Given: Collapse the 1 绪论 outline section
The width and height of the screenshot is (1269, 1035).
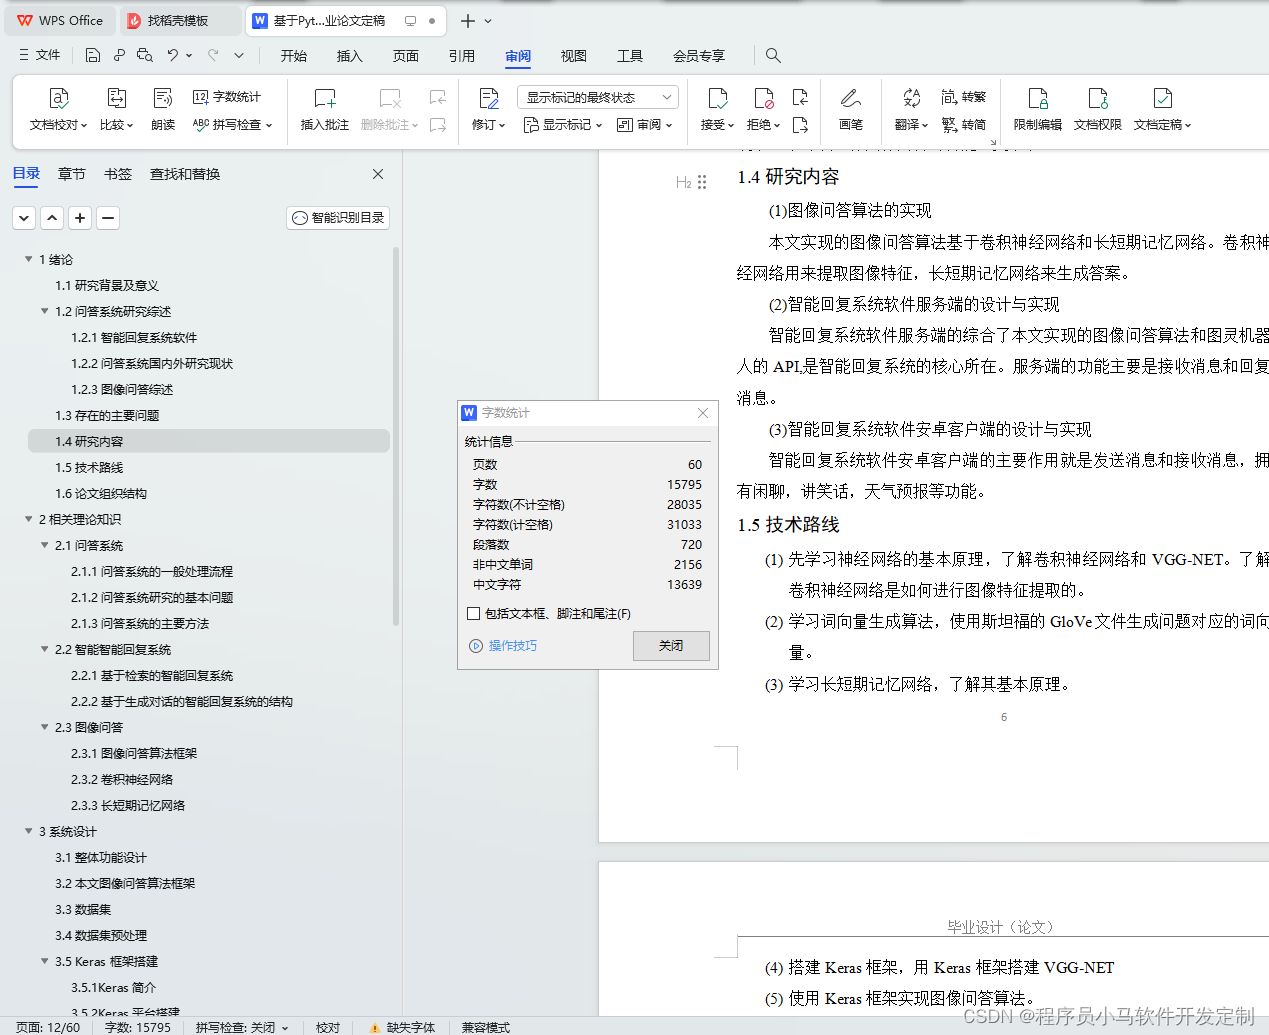Looking at the screenshot, I should point(28,258).
